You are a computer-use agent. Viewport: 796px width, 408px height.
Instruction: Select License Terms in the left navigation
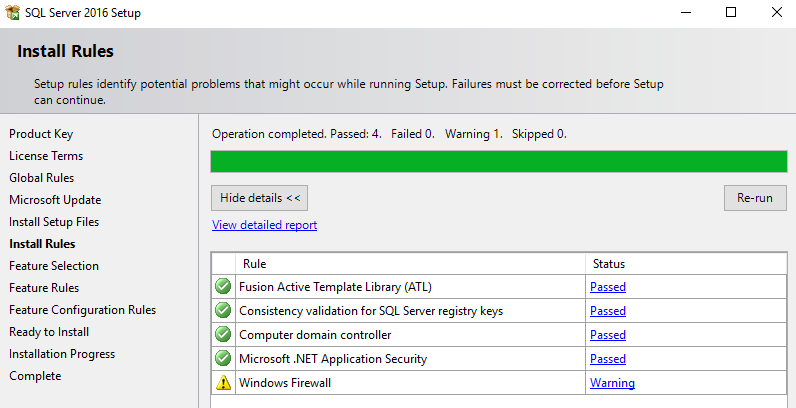click(46, 156)
